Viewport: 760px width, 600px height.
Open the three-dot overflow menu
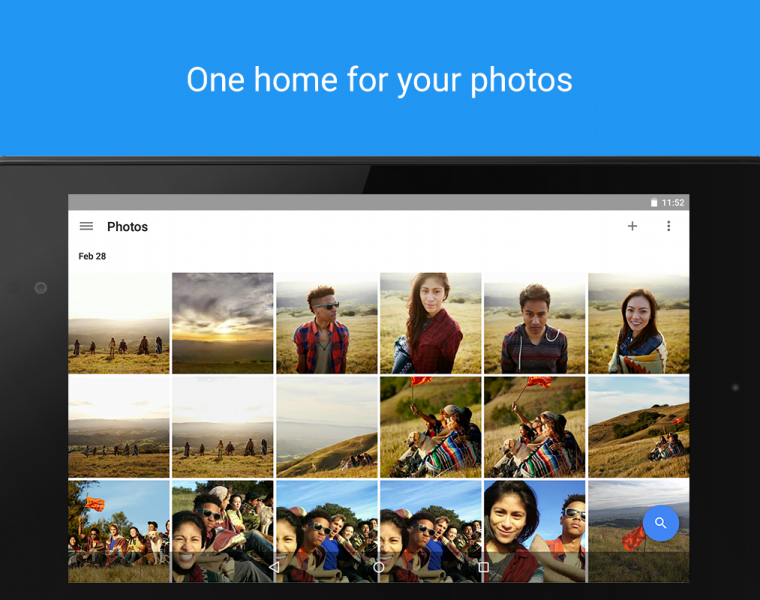pos(668,226)
